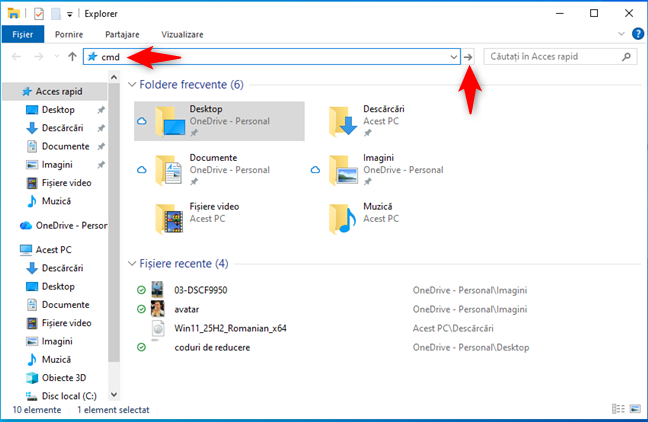Click the Properties quick access toolbar icon
The height and width of the screenshot is (422, 648).
point(38,14)
